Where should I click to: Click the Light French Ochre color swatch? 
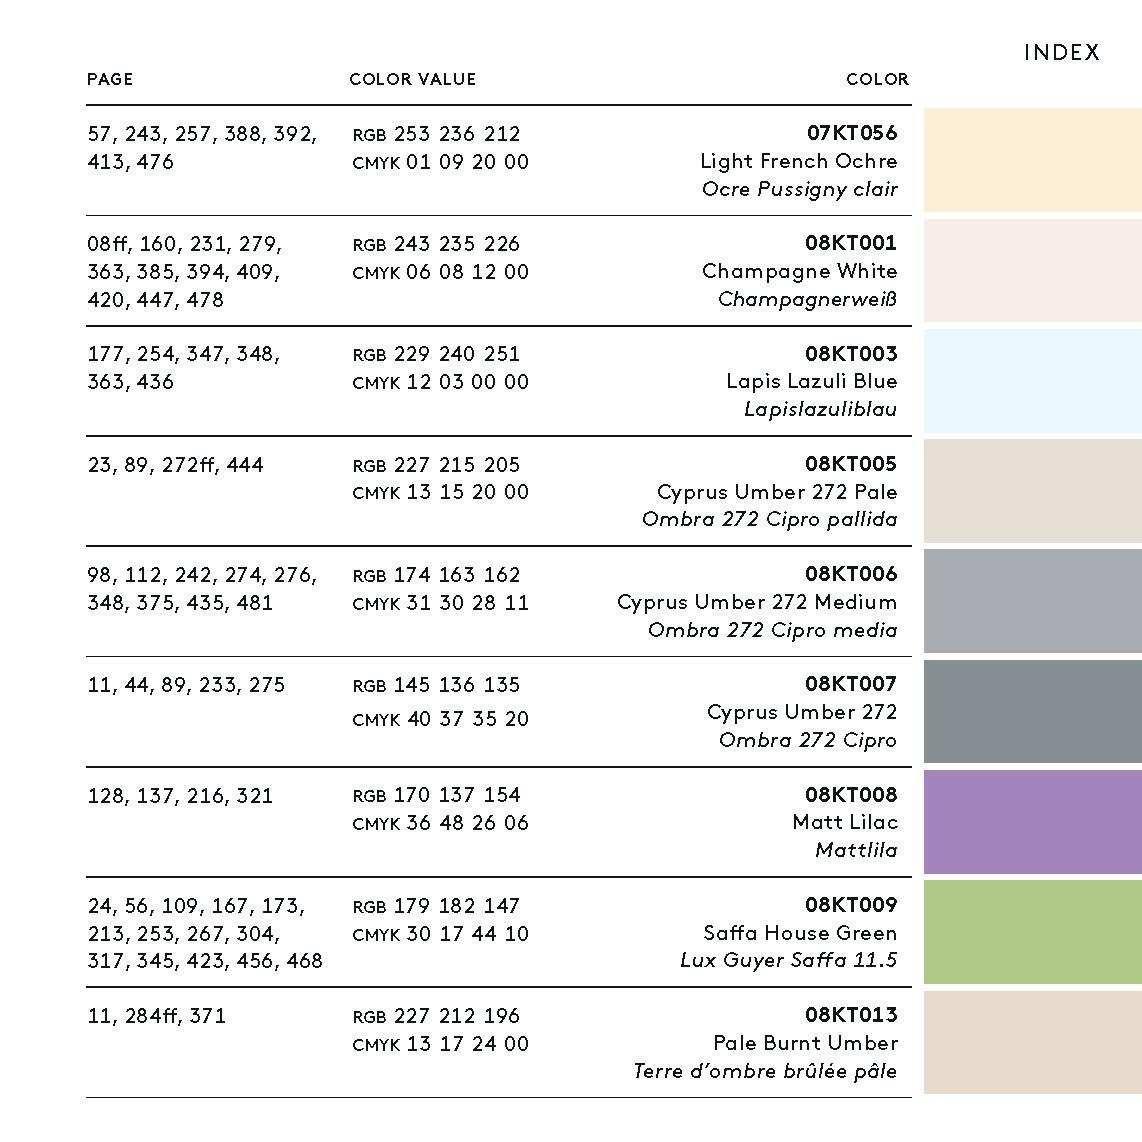pos(1032,160)
